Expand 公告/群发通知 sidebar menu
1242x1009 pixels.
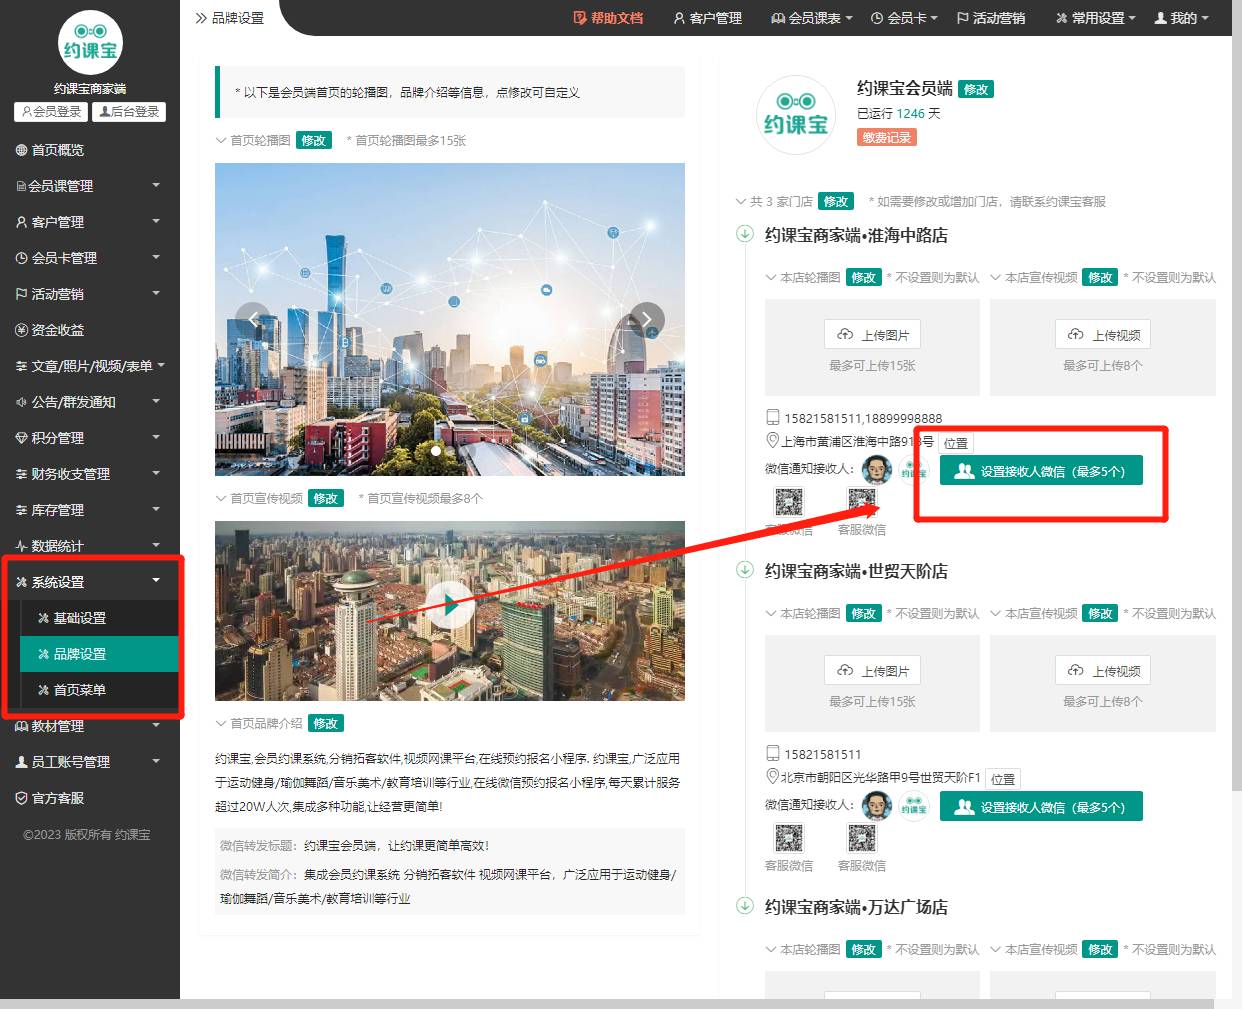[90, 402]
